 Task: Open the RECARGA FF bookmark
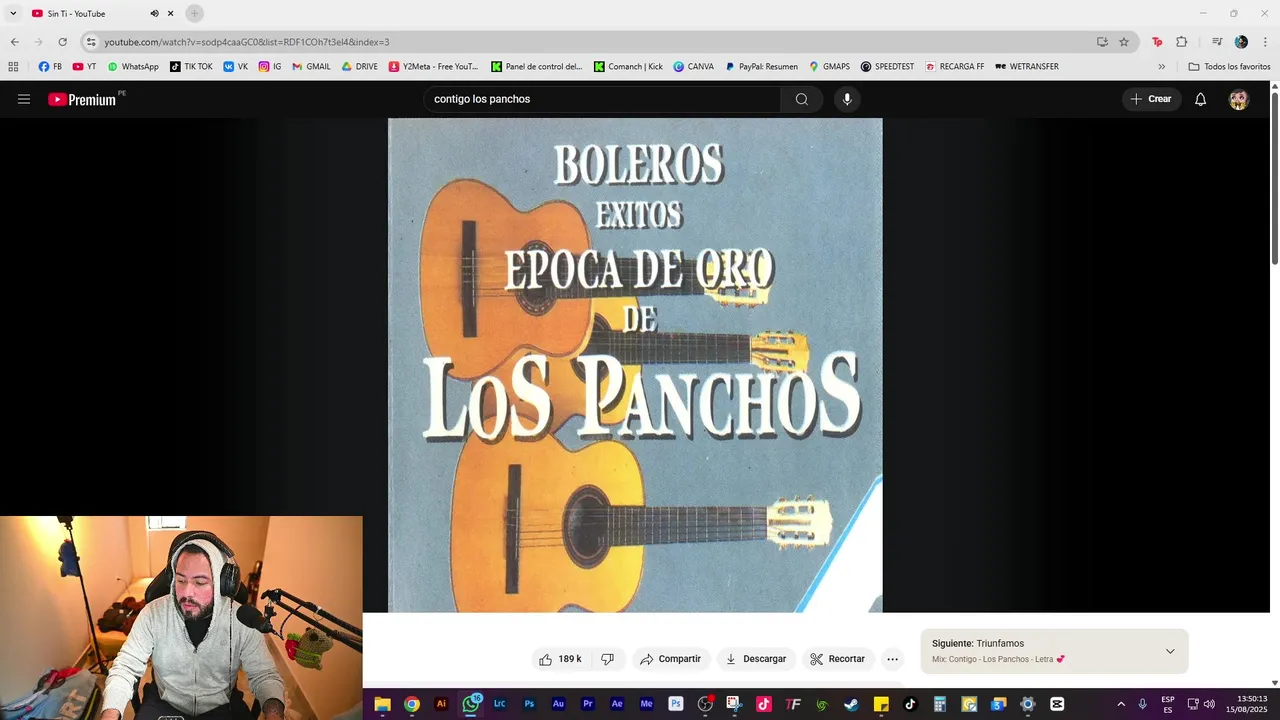955,67
